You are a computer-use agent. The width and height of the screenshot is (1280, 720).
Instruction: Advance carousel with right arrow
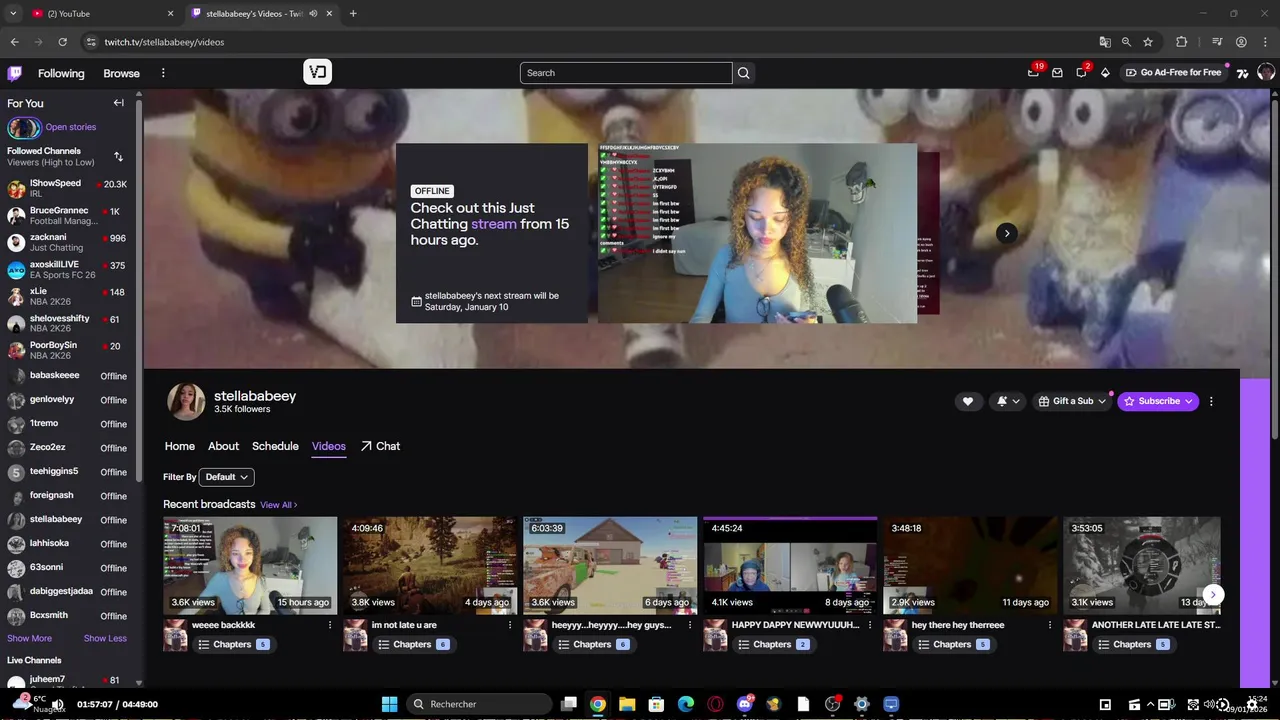coord(1007,233)
